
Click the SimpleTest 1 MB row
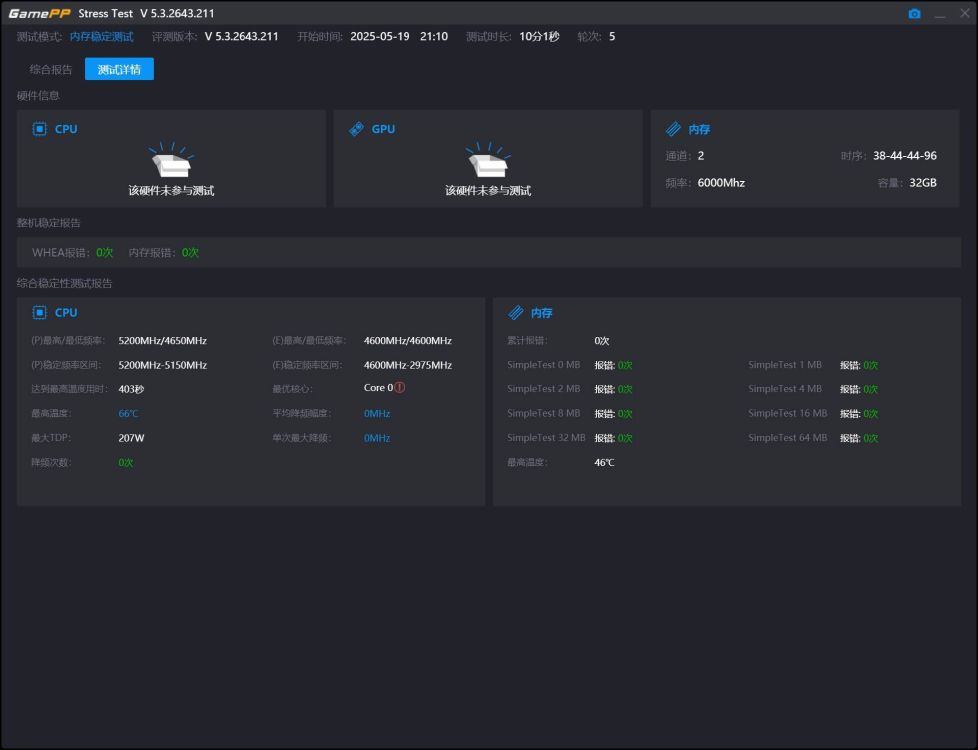[x=813, y=365]
